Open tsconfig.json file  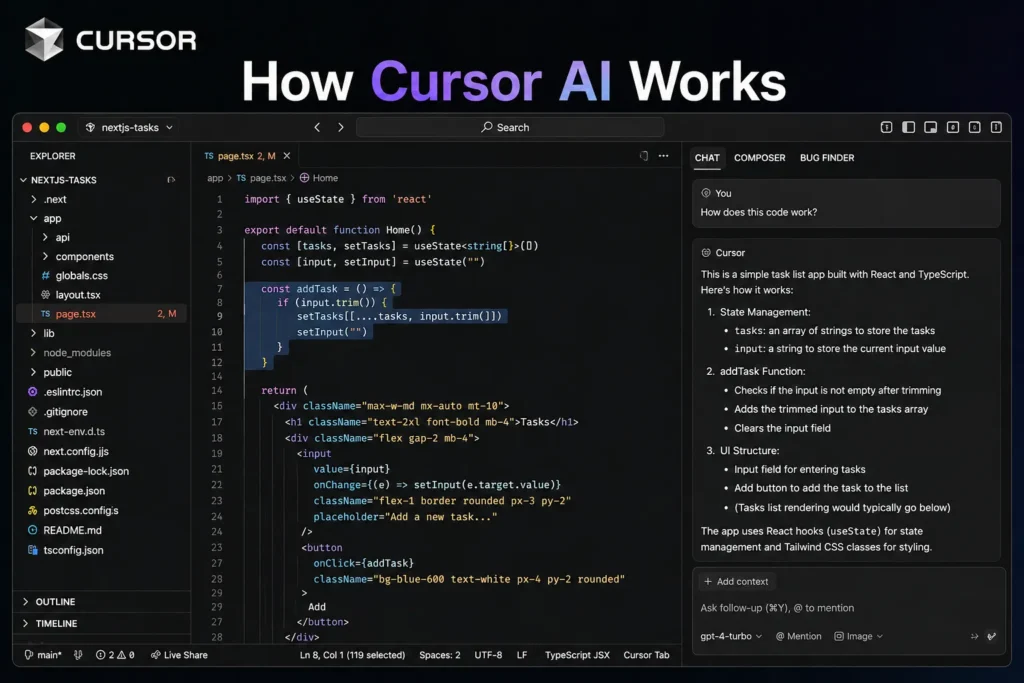pyautogui.click(x=73, y=550)
